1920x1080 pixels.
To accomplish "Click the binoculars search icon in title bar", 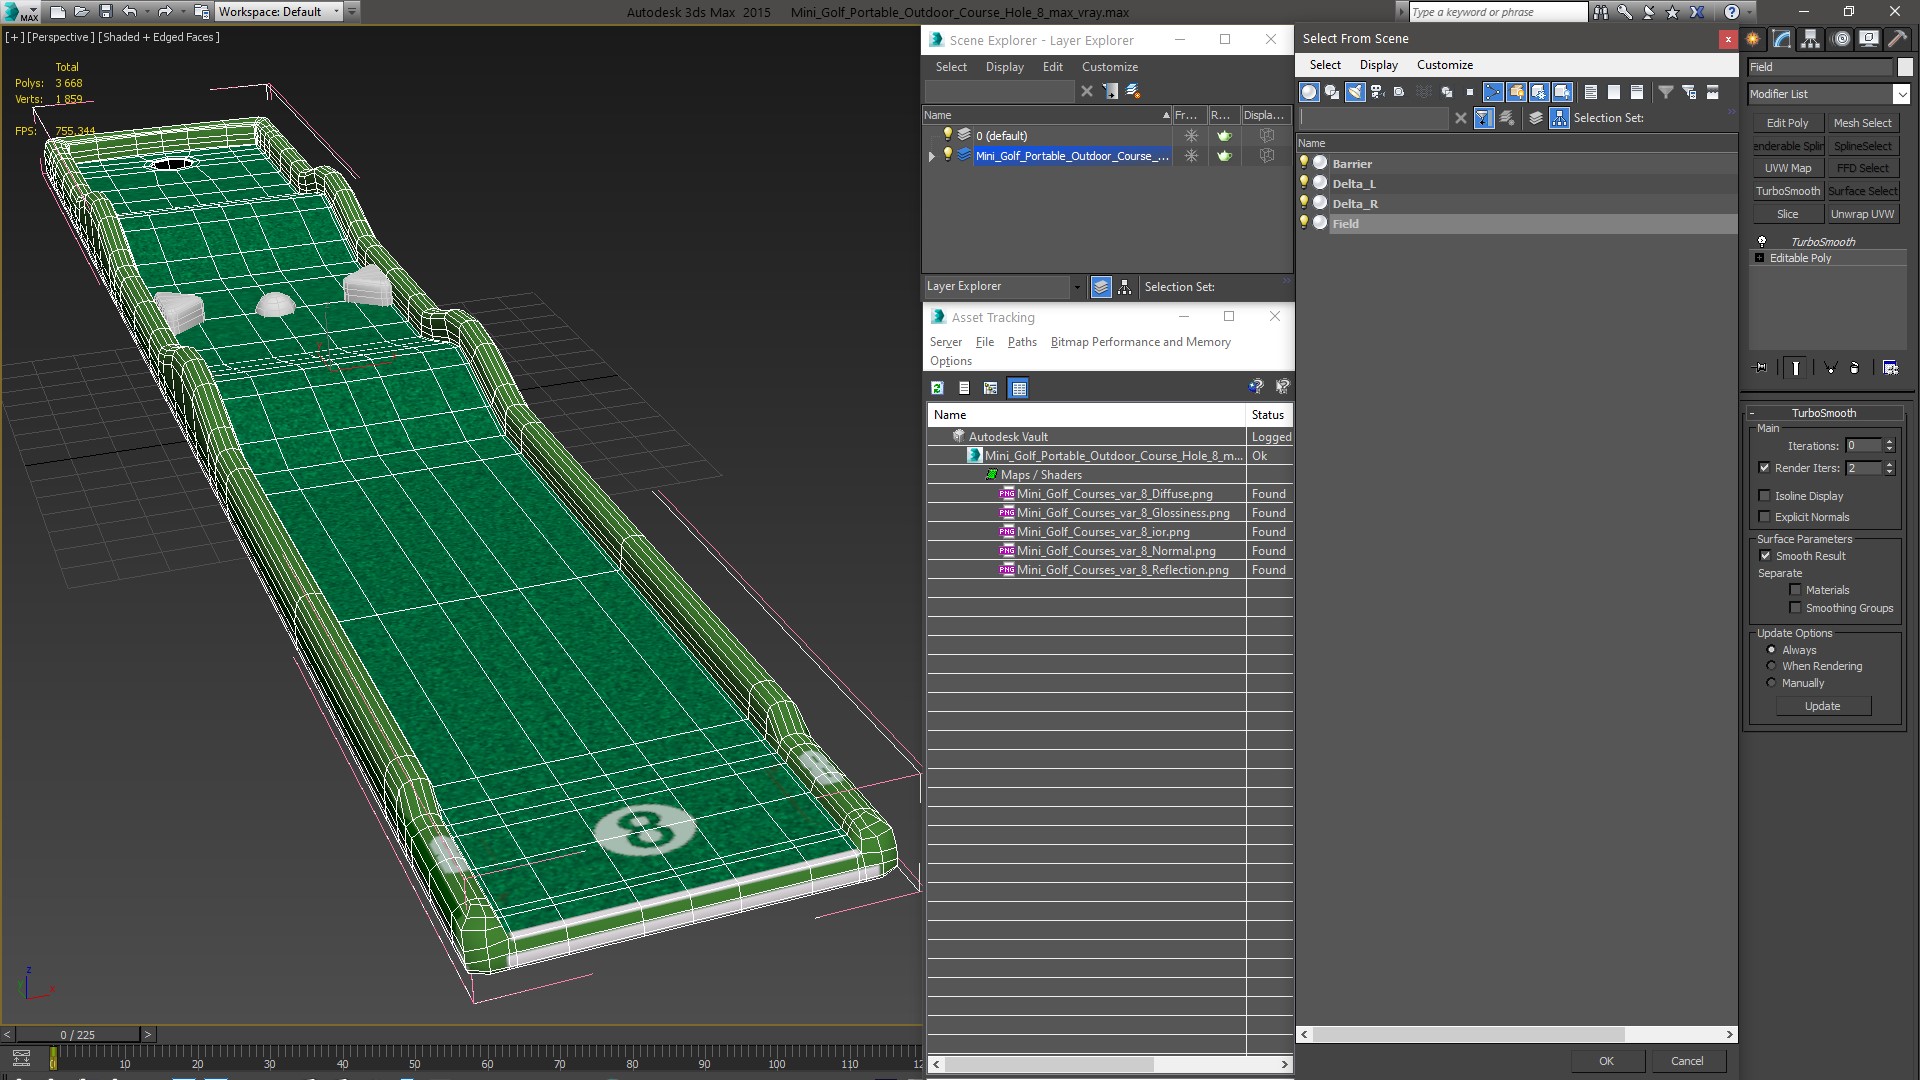I will (x=1601, y=12).
